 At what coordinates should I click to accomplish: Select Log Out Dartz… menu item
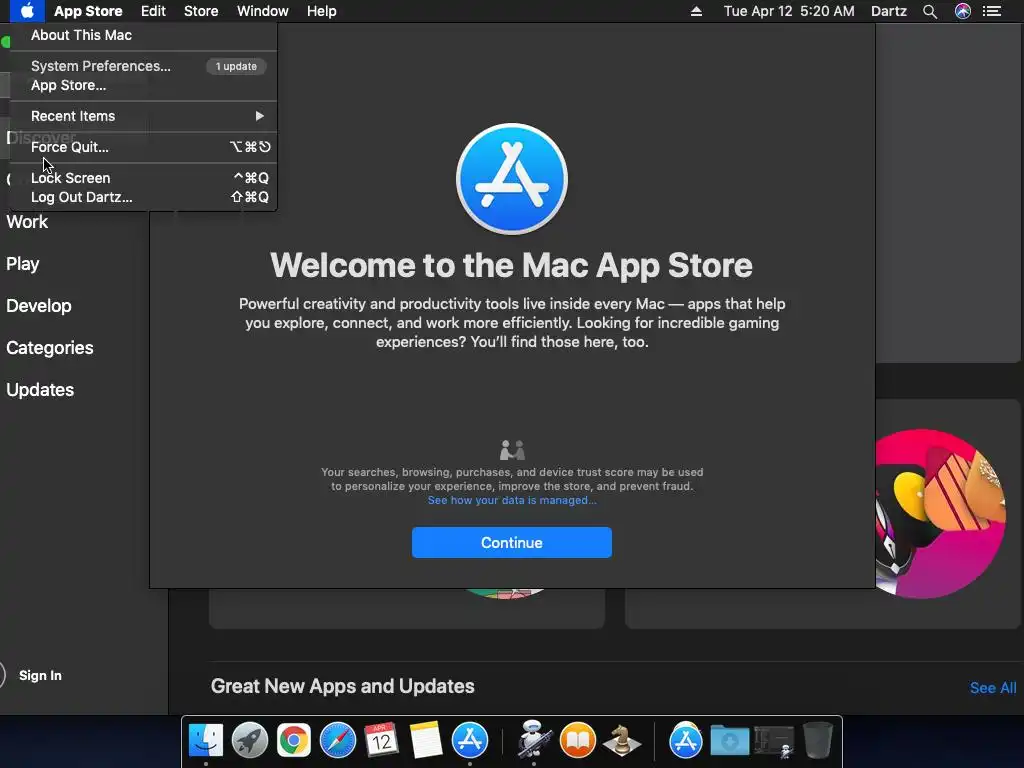144,197
